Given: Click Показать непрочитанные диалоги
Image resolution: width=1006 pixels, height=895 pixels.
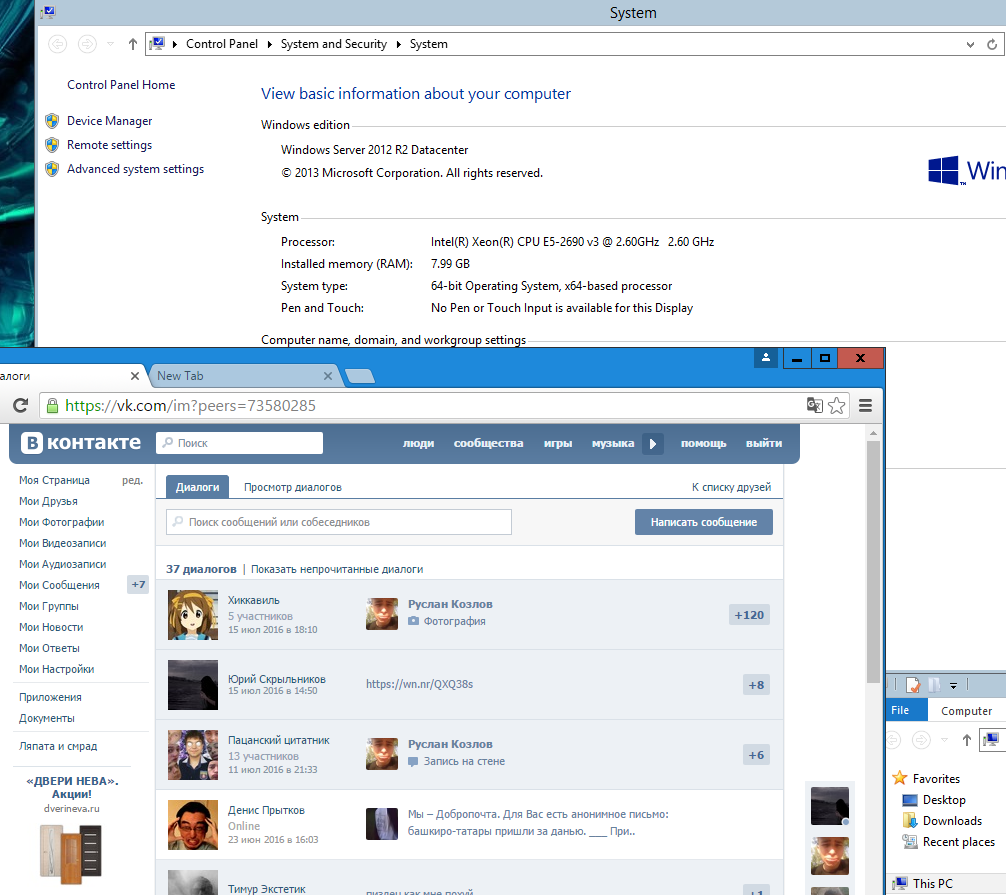Looking at the screenshot, I should click(x=337, y=569).
